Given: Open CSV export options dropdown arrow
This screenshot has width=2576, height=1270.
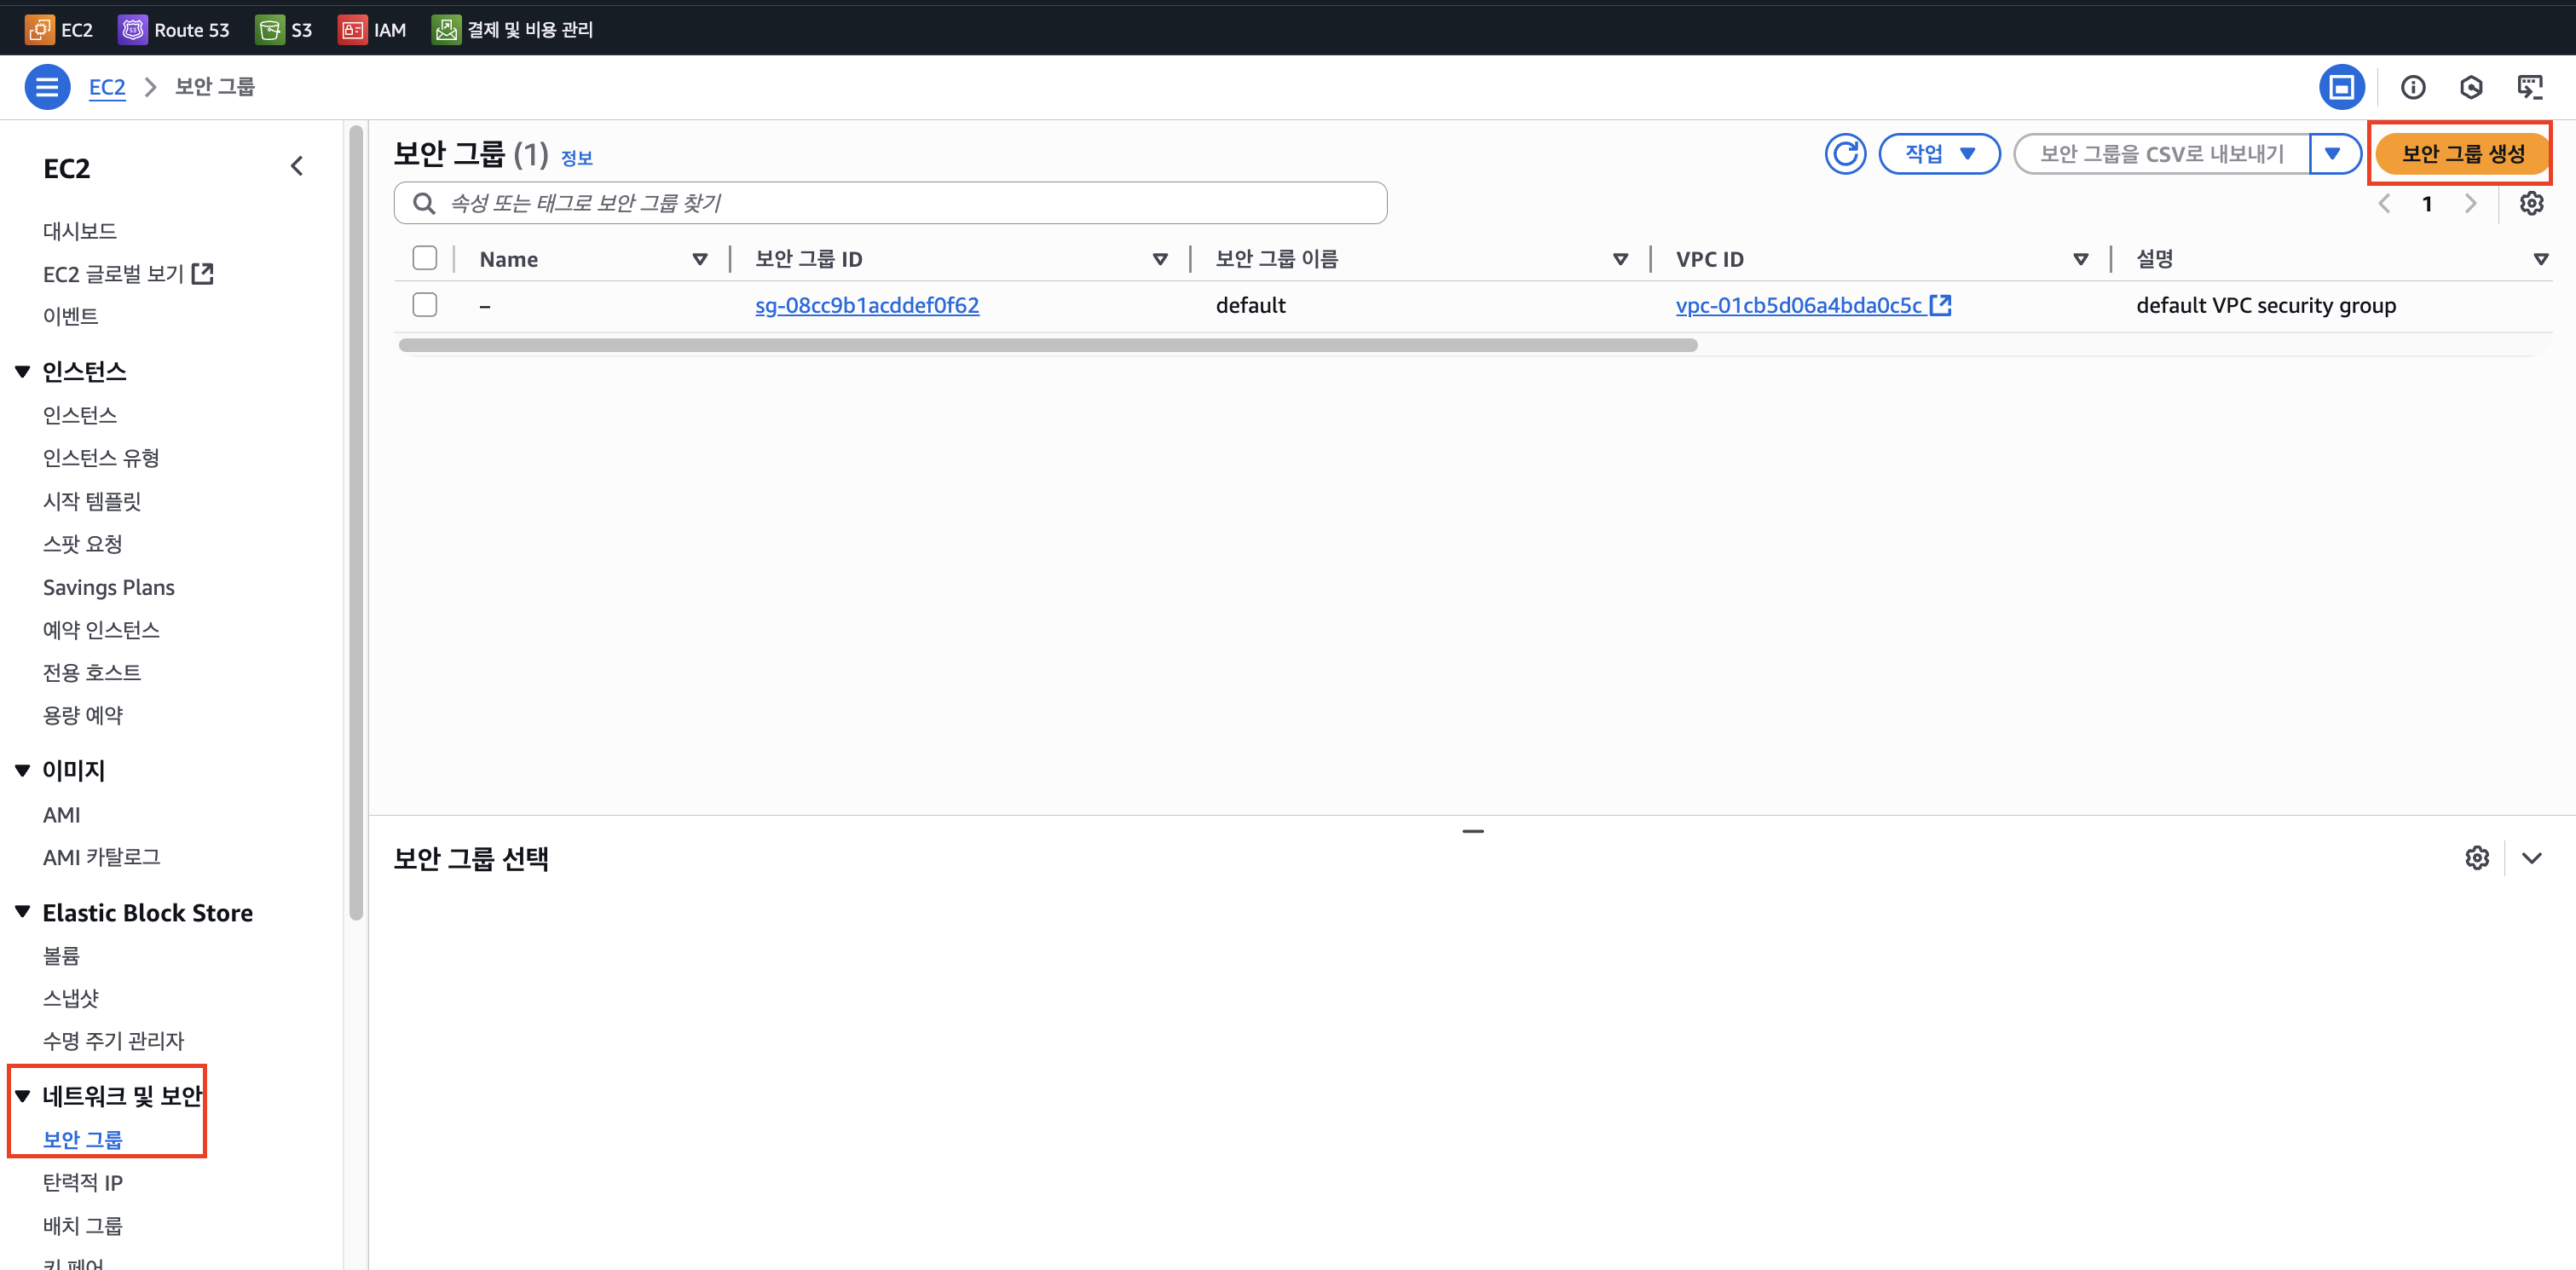Looking at the screenshot, I should (2333, 154).
